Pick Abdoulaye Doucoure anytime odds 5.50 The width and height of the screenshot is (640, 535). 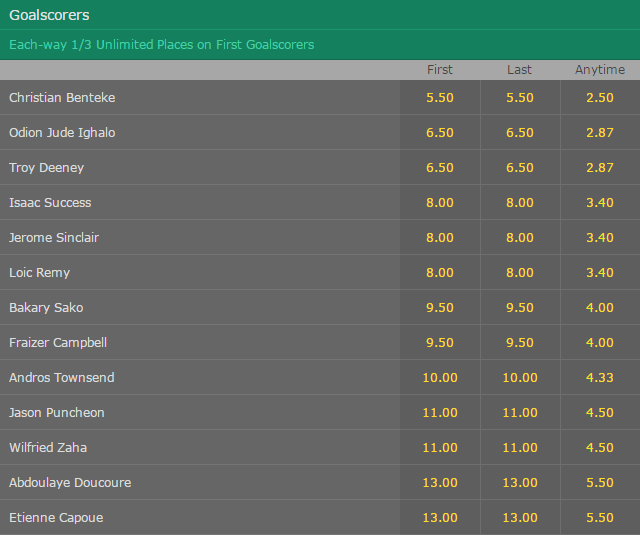click(x=600, y=482)
